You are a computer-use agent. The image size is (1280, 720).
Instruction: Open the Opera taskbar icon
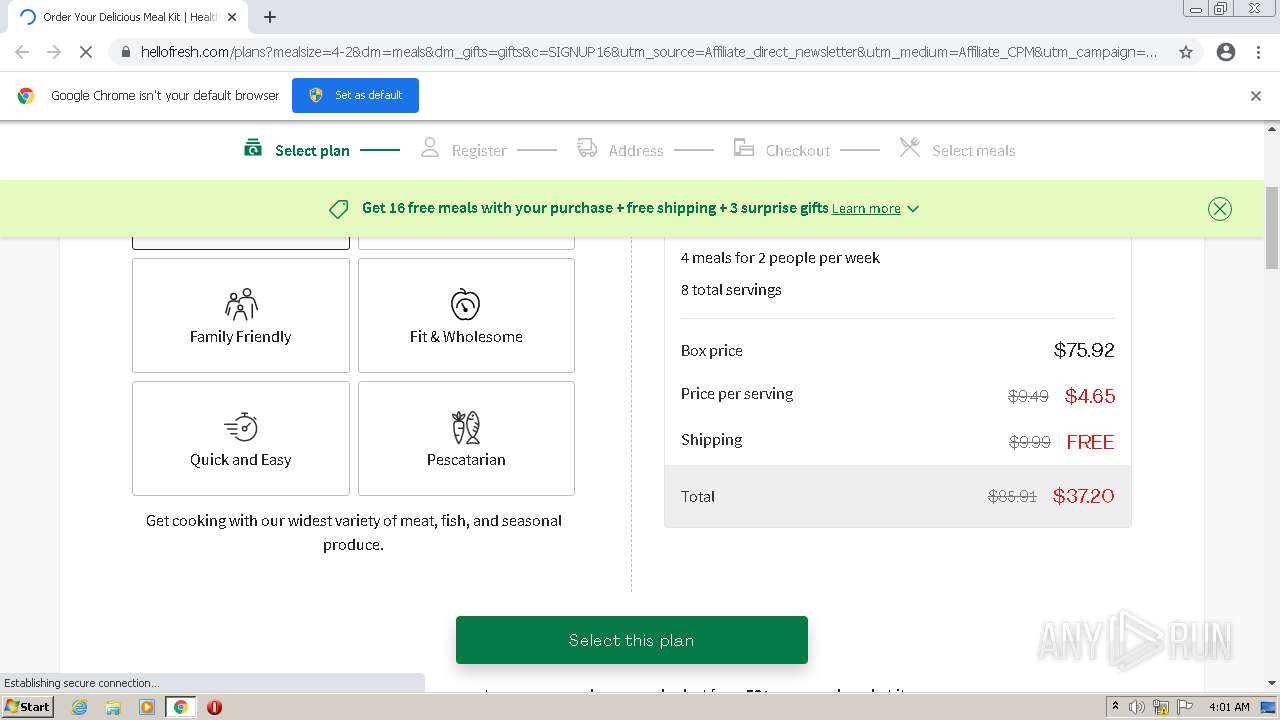tap(214, 707)
